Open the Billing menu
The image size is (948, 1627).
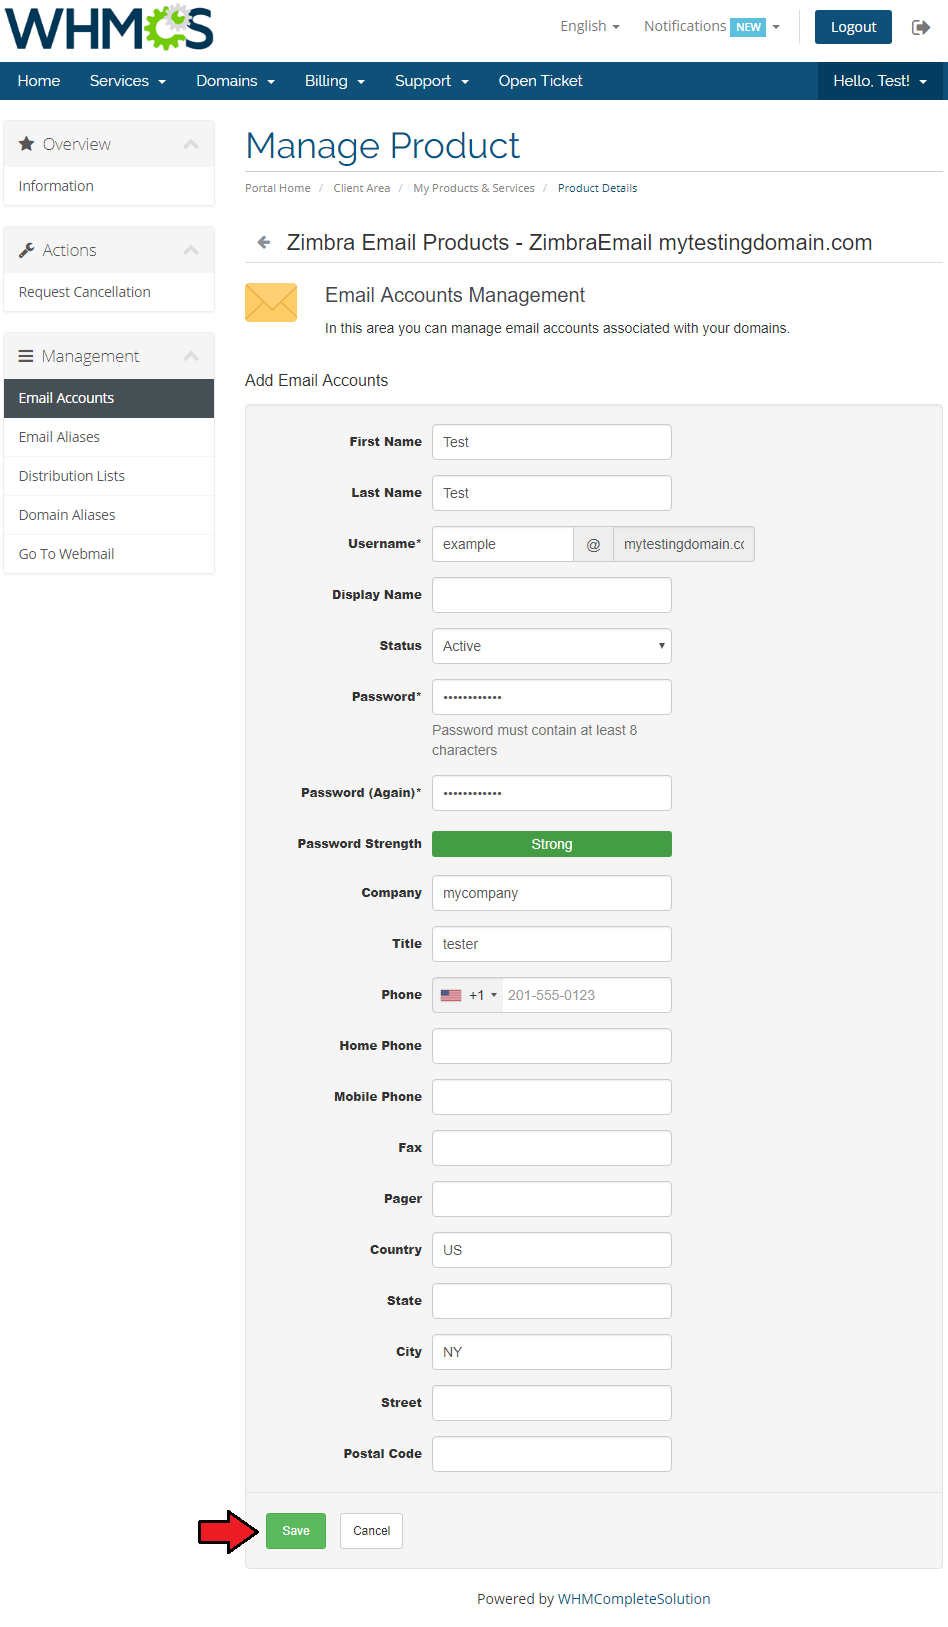(x=335, y=81)
